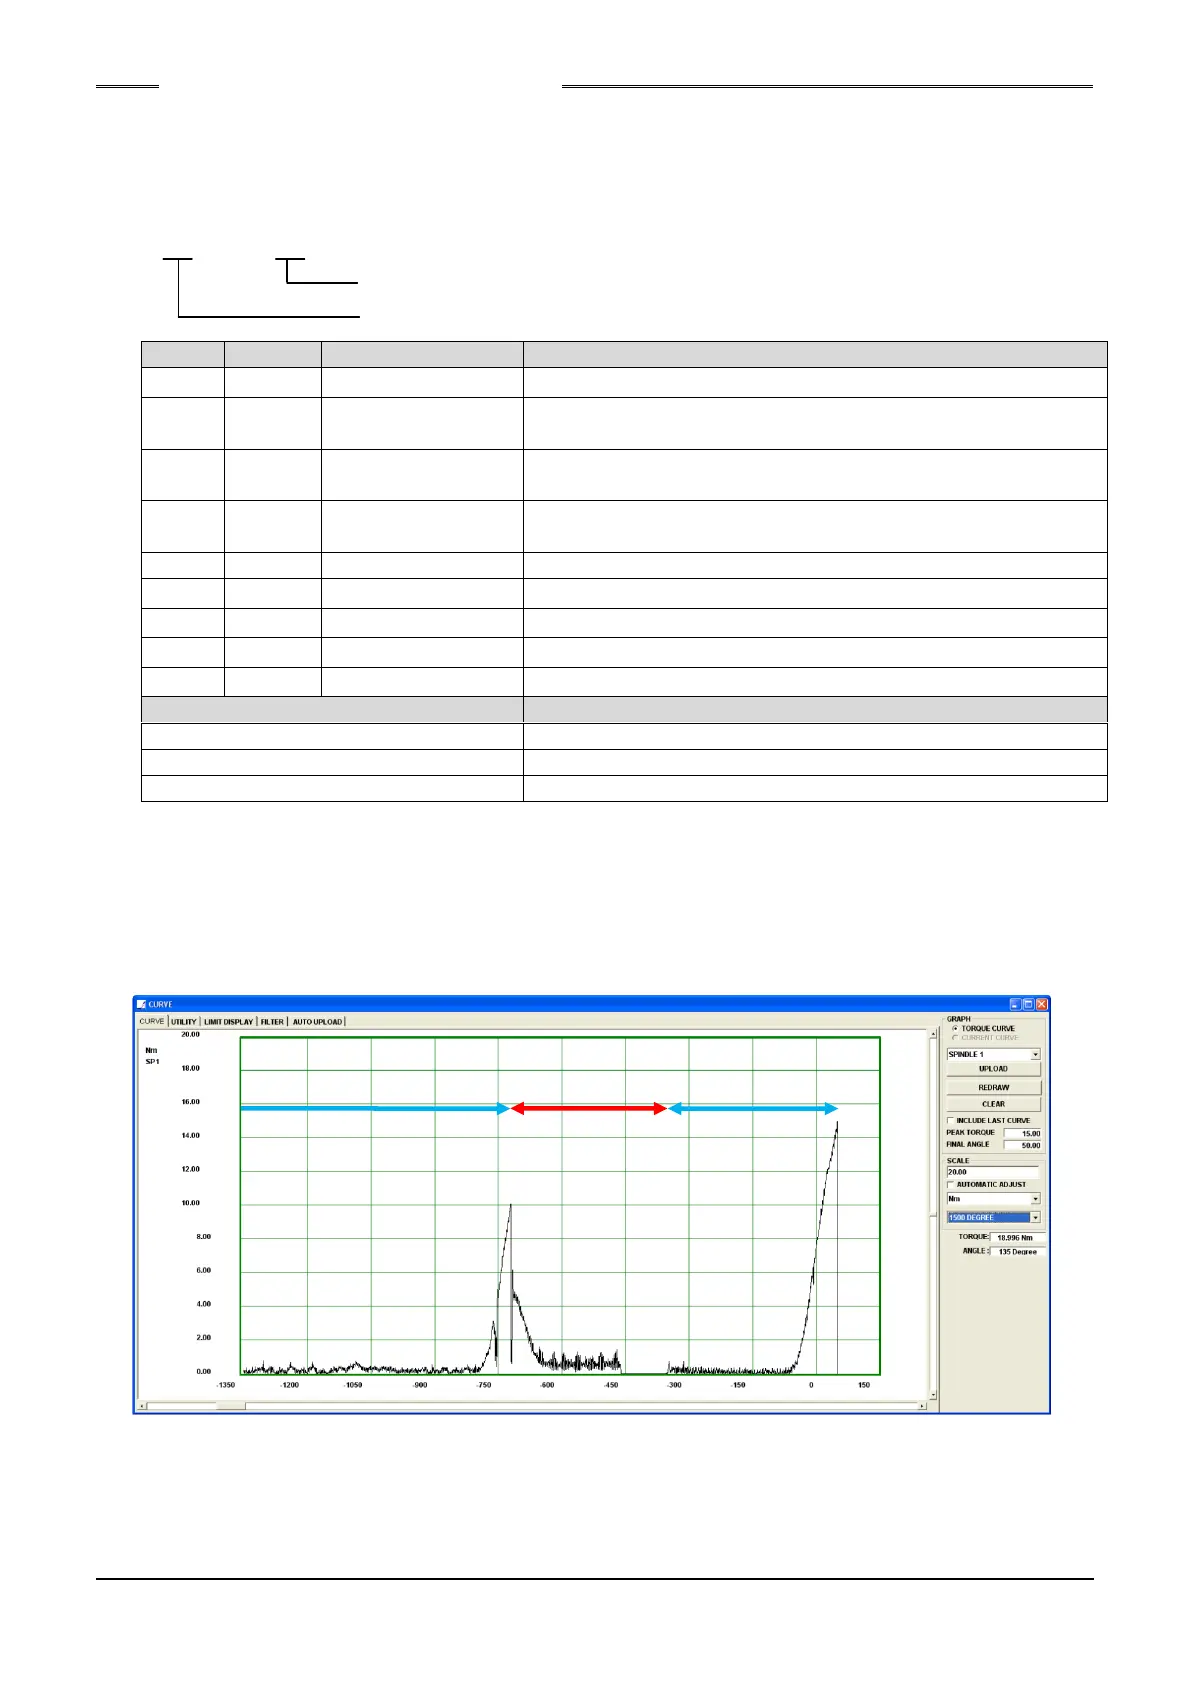Viewport: 1191px width, 1684px height.
Task: Click the 10.00 y-axis label
Action: click(190, 1203)
